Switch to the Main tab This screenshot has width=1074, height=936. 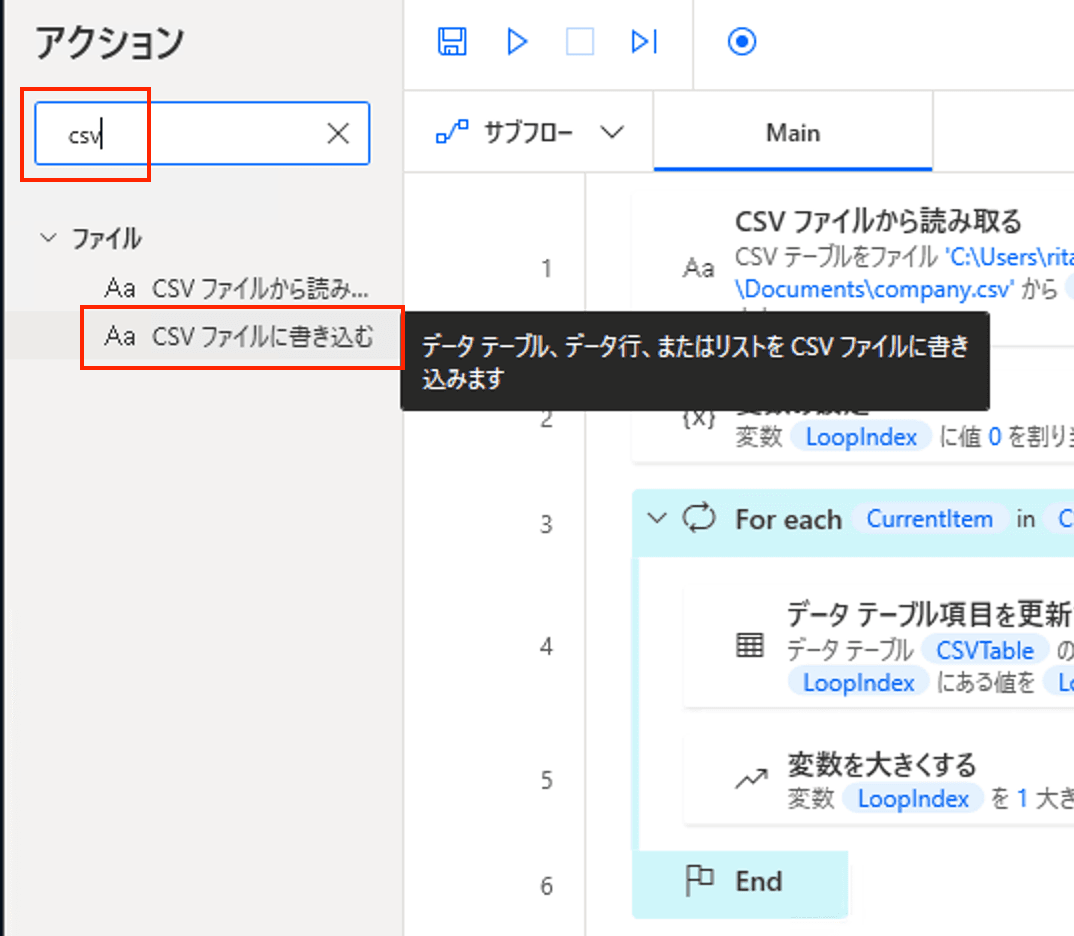[792, 133]
